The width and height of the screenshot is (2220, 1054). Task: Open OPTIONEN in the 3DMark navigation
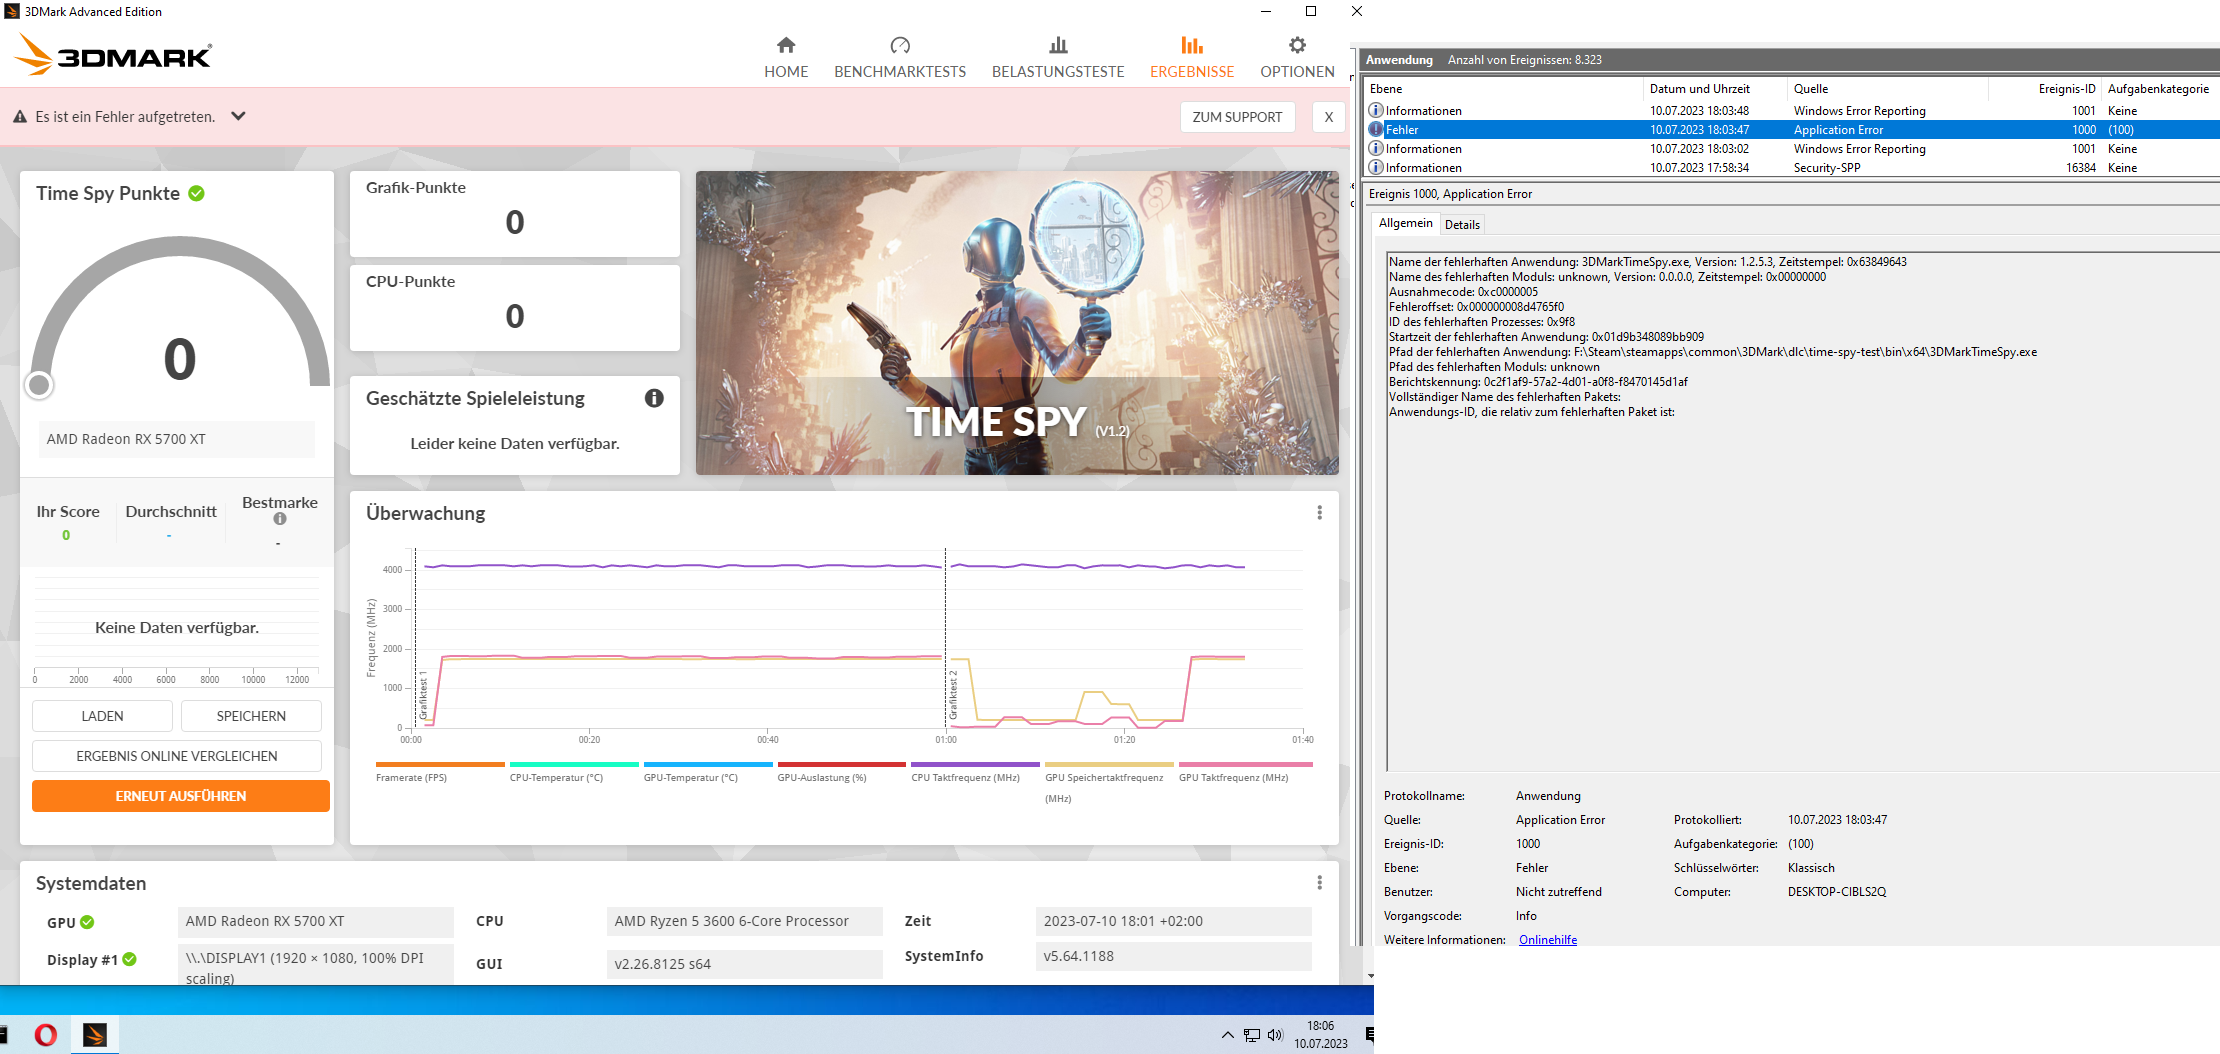coord(1297,57)
